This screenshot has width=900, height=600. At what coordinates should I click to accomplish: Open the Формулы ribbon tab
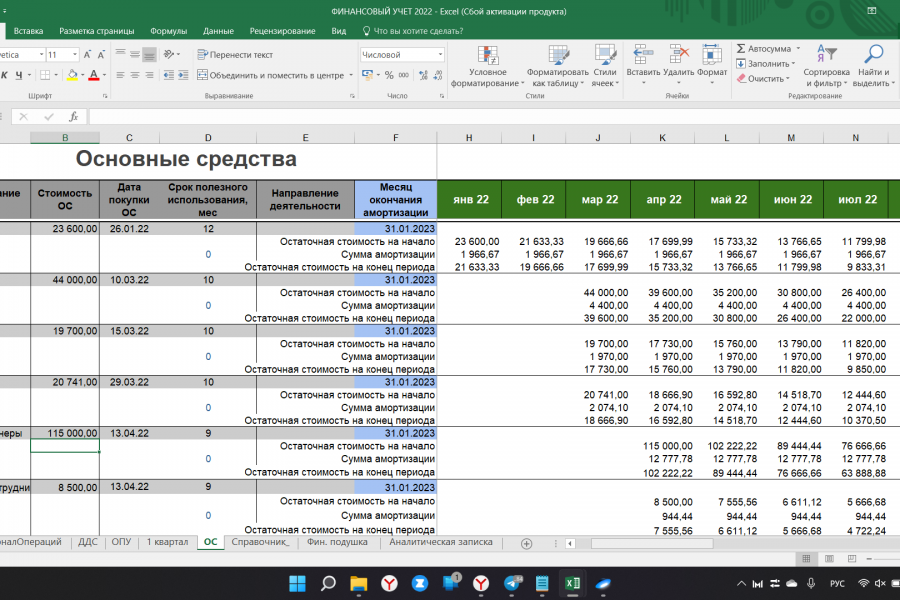coord(168,31)
